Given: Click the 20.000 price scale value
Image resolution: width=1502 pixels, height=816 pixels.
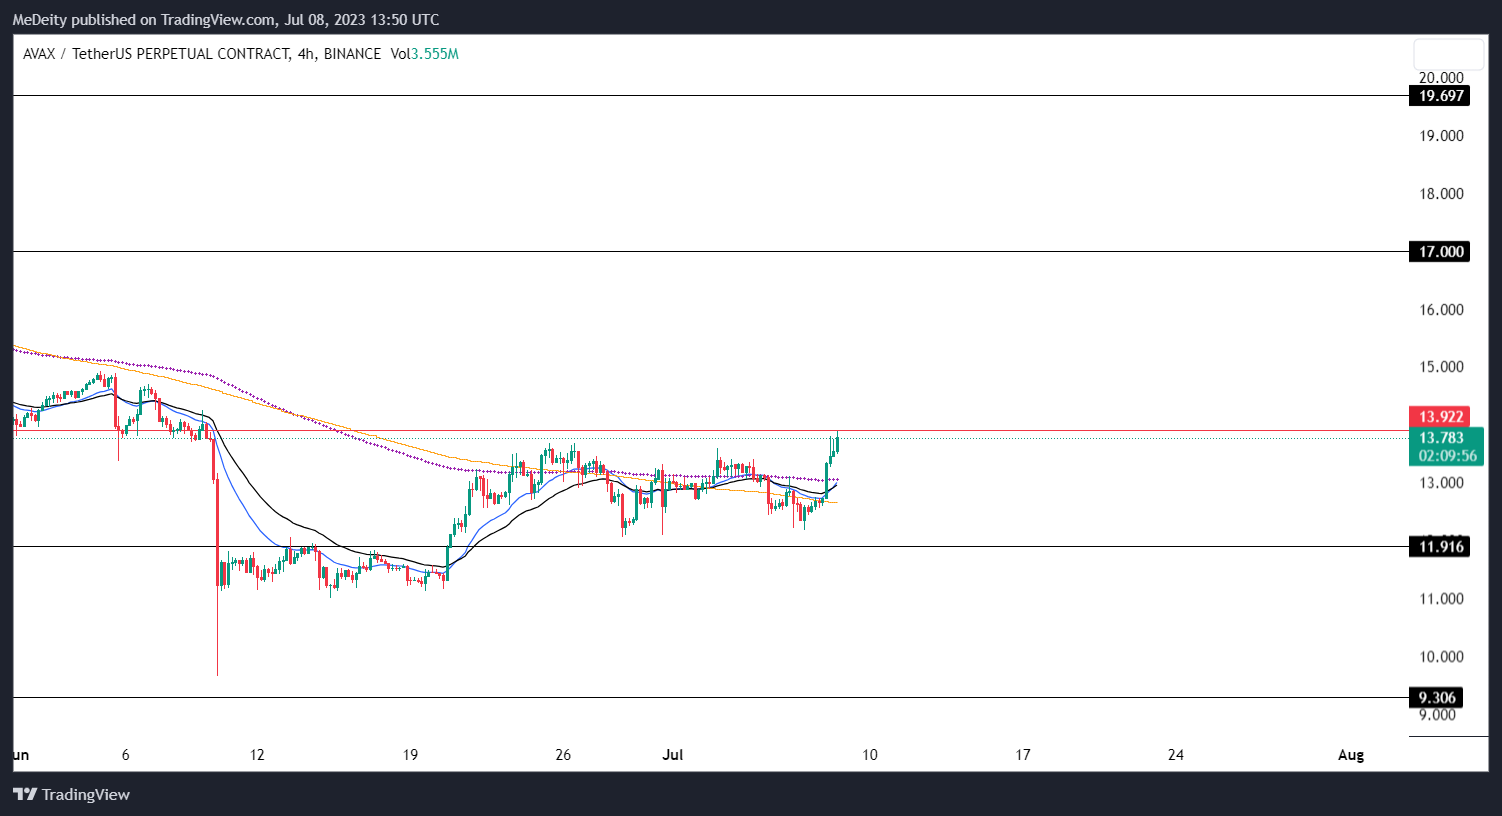Looking at the screenshot, I should click(x=1439, y=77).
